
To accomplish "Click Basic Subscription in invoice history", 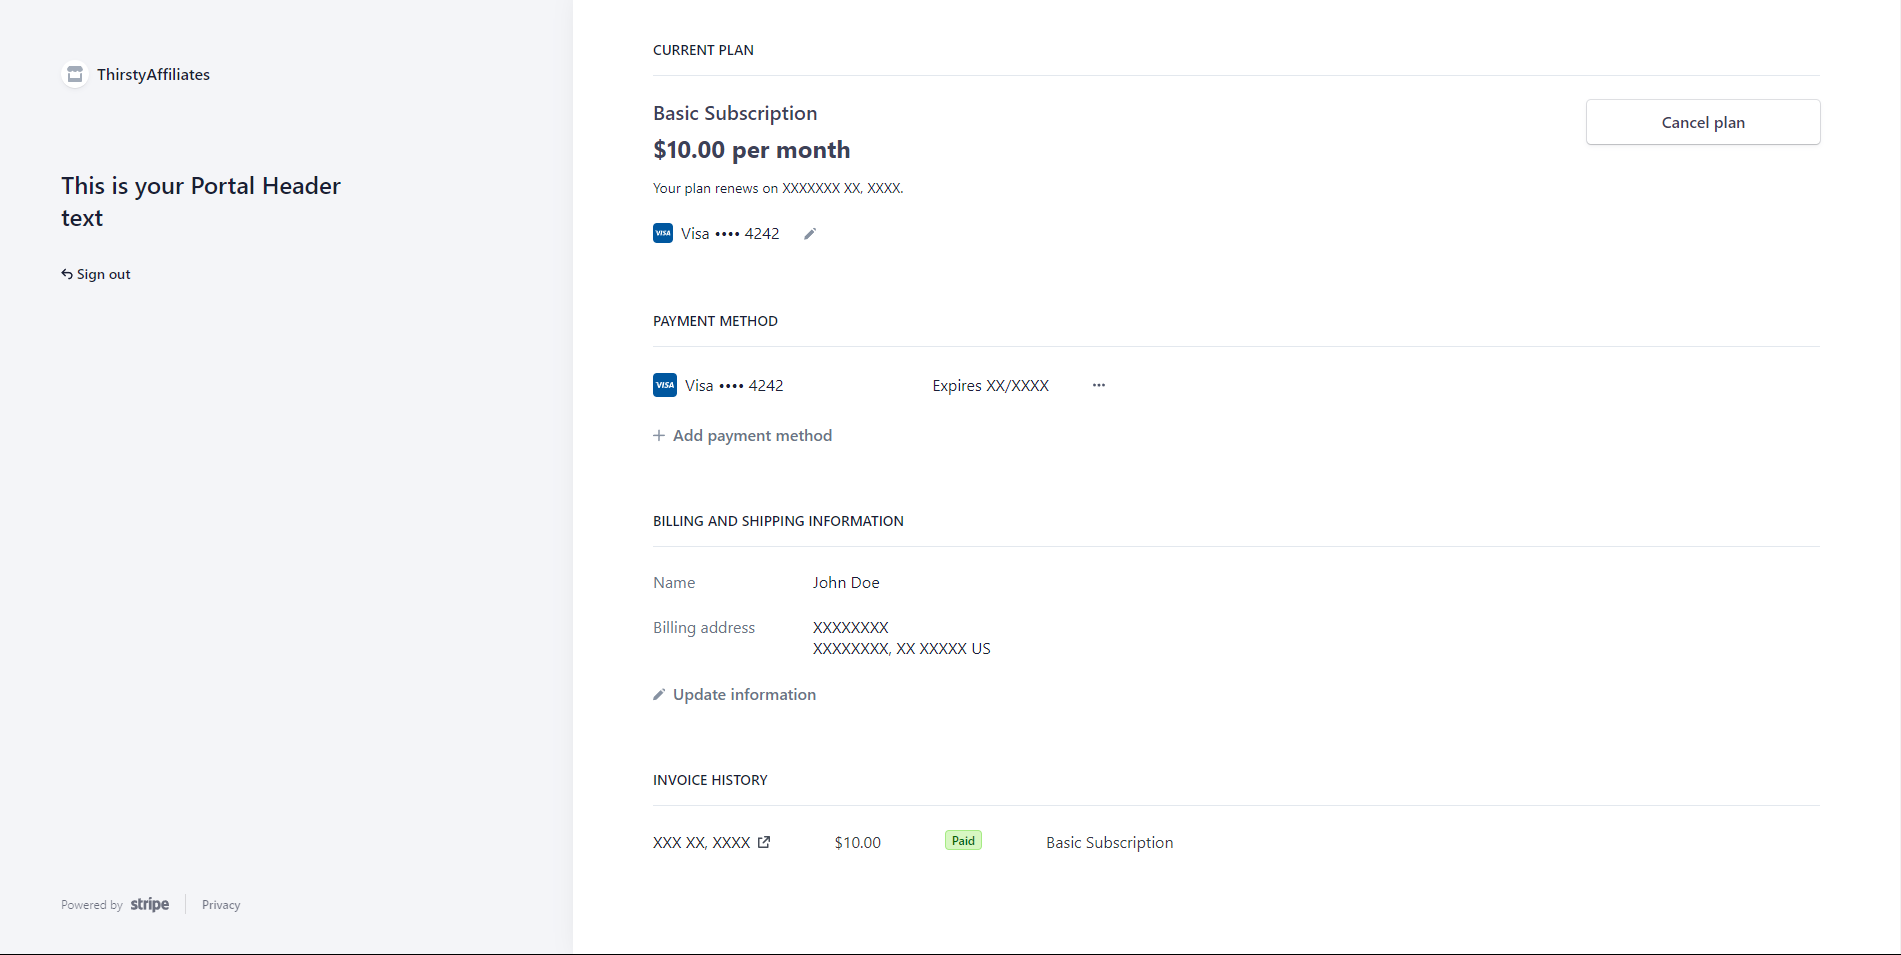I will [x=1110, y=843].
